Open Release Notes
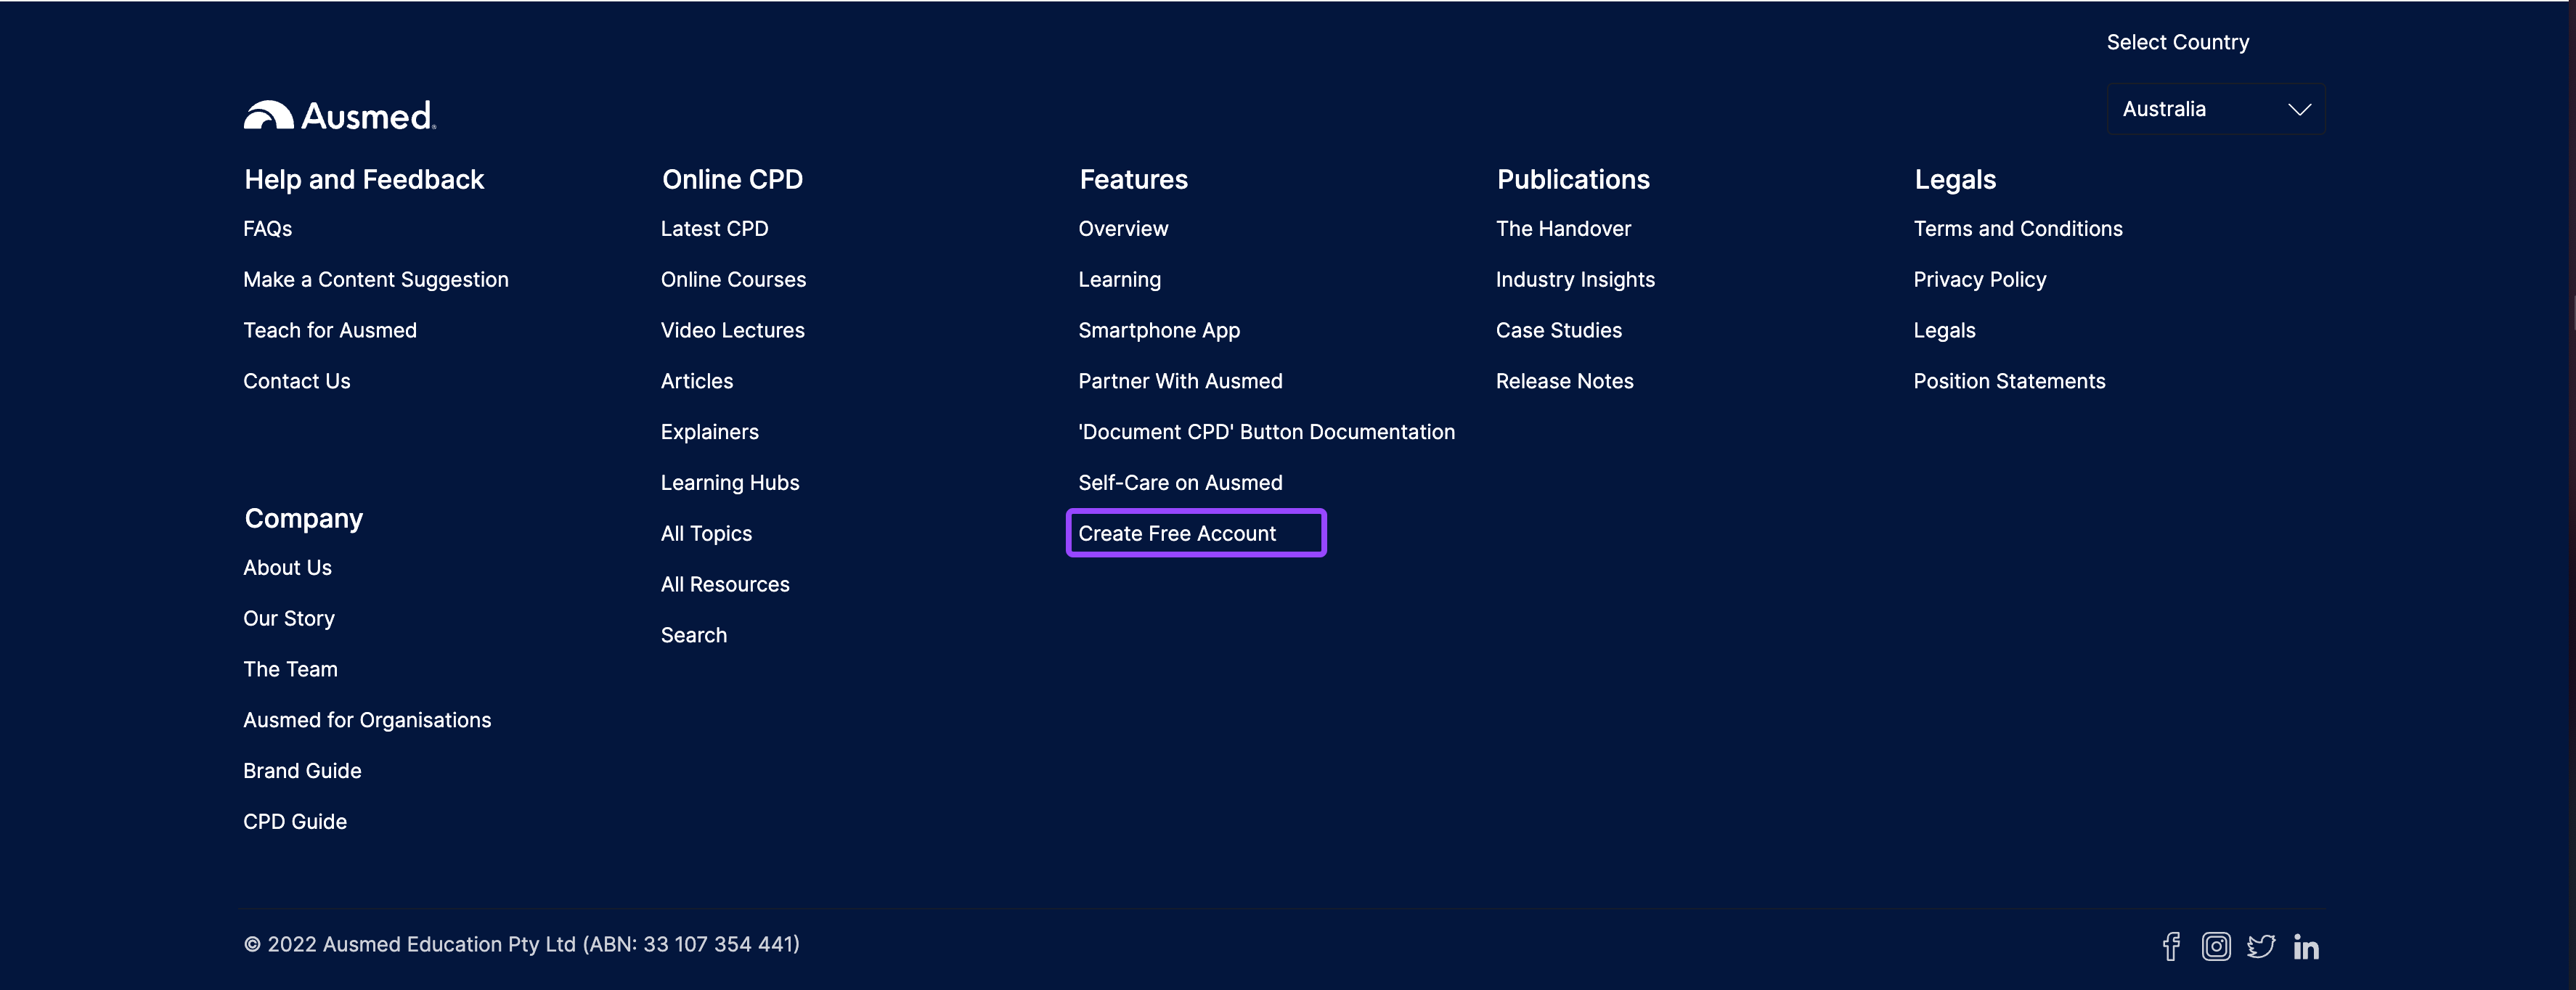The image size is (2576, 990). point(1565,381)
